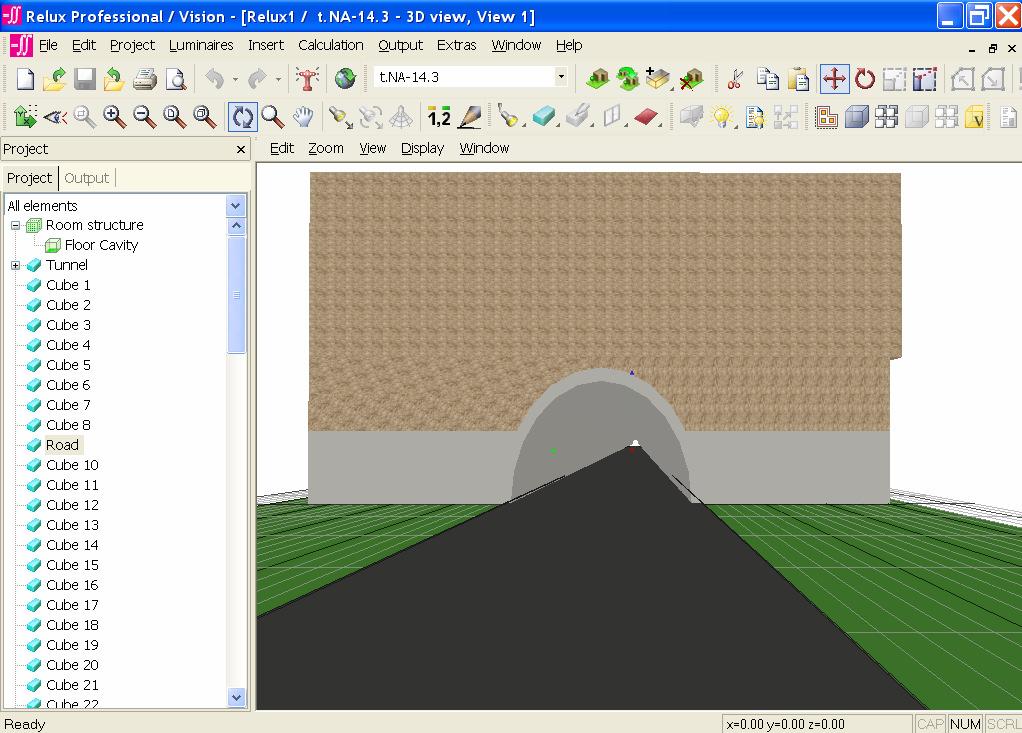Click the plain magnifier zoom window icon
This screenshot has height=733, width=1022.
pos(272,117)
